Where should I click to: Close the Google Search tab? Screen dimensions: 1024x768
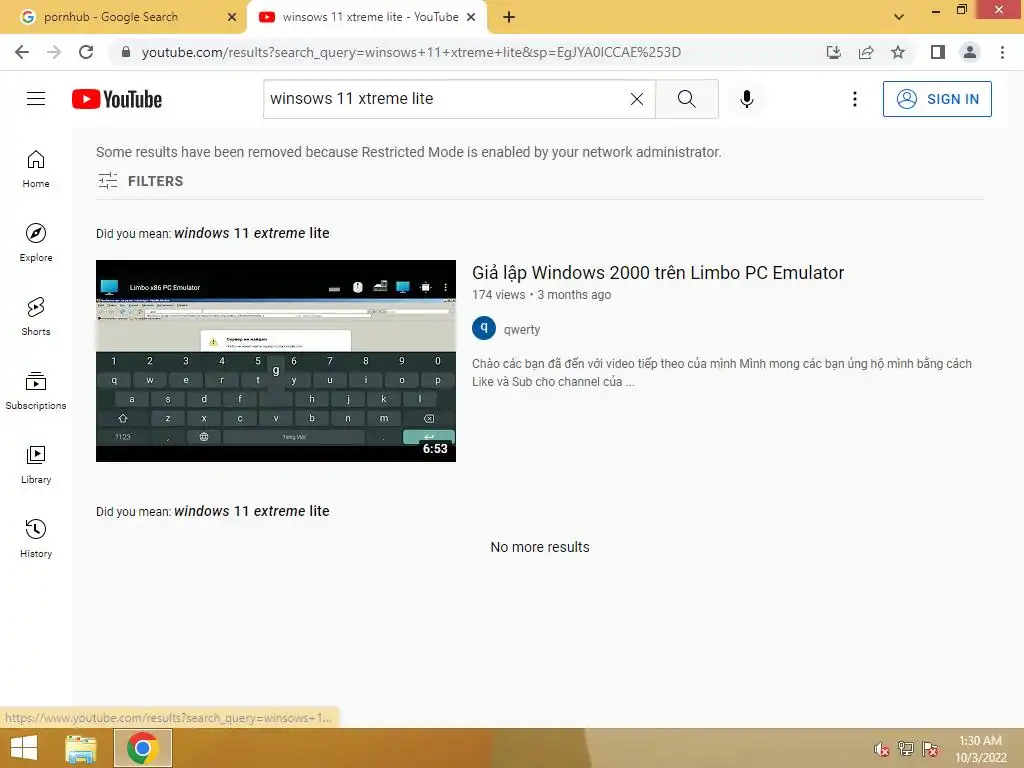pos(232,18)
